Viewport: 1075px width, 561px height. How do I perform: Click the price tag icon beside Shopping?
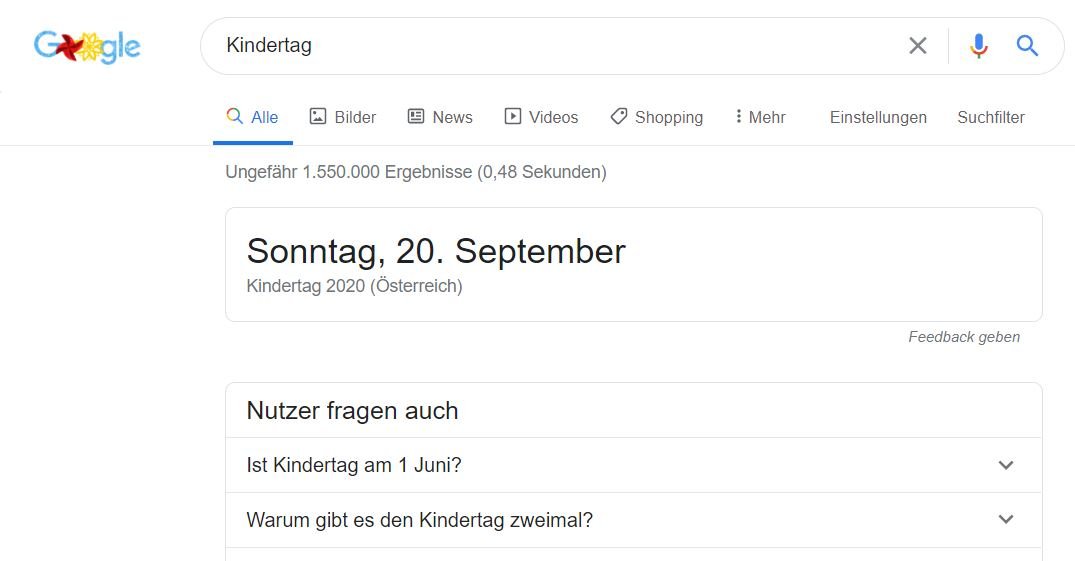point(619,117)
